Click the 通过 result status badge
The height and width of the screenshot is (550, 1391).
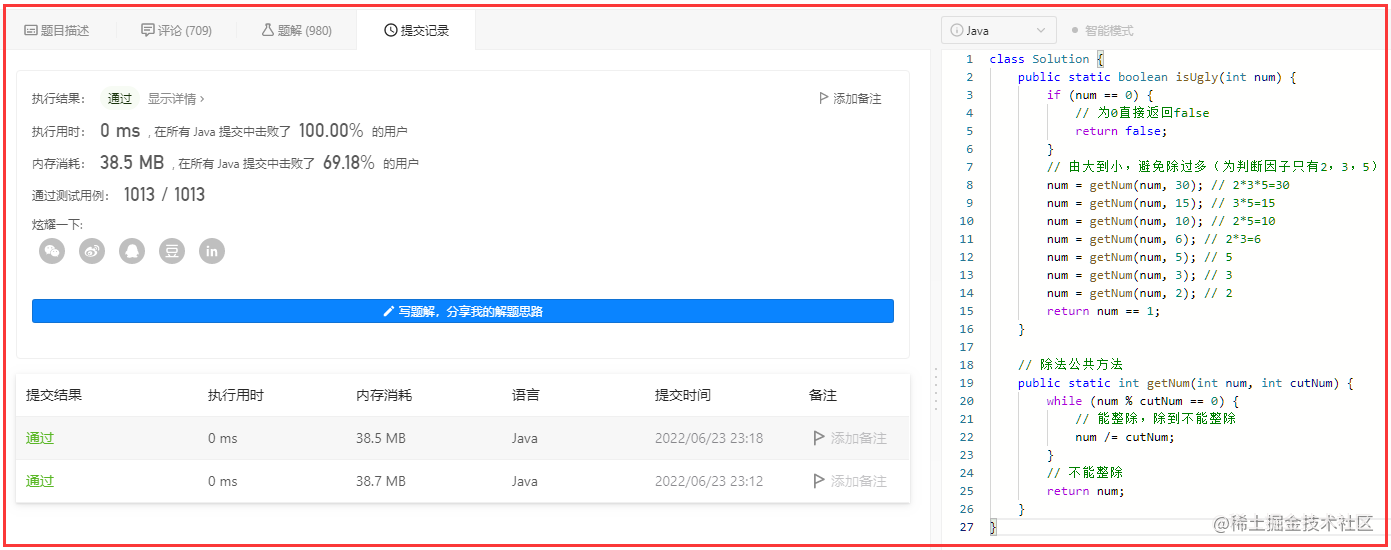pos(120,99)
